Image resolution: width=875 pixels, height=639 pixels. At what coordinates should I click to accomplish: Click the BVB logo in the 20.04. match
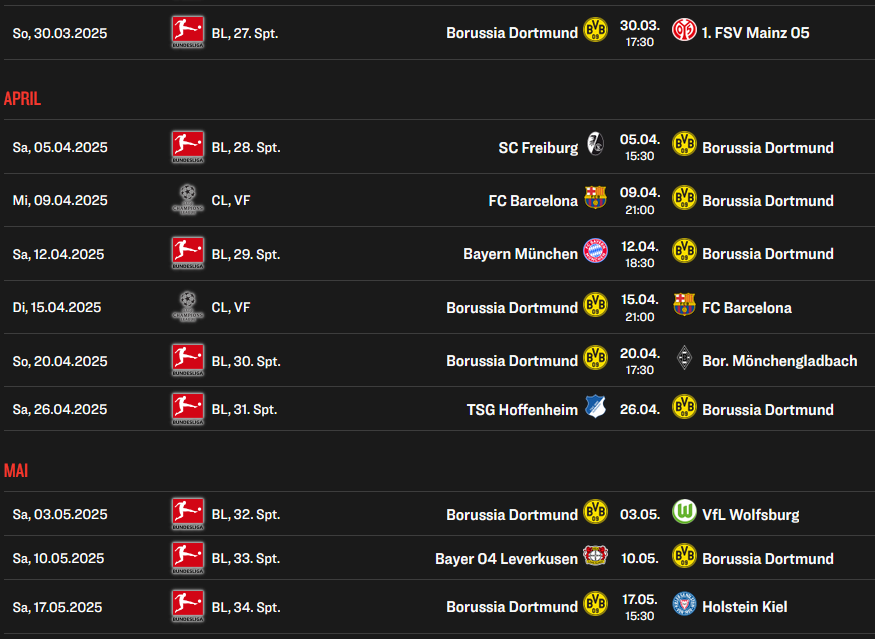(x=595, y=358)
